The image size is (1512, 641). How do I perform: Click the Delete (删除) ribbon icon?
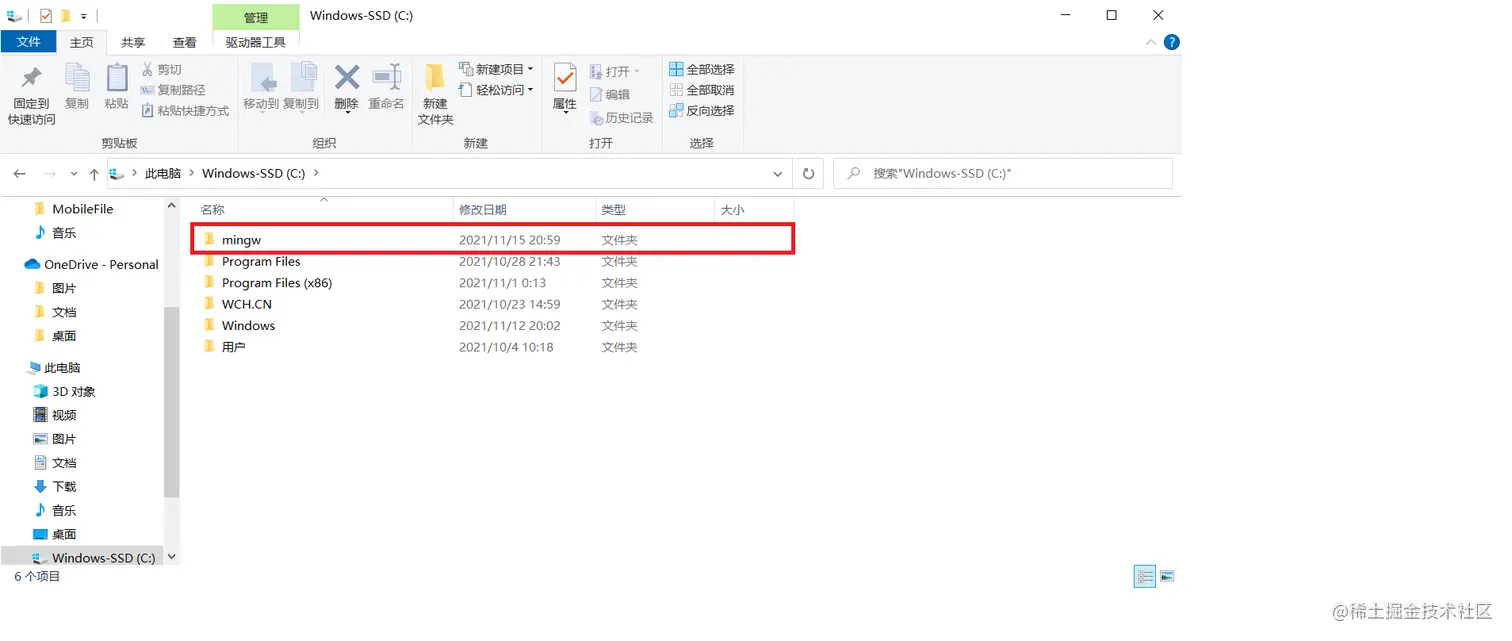[x=346, y=88]
